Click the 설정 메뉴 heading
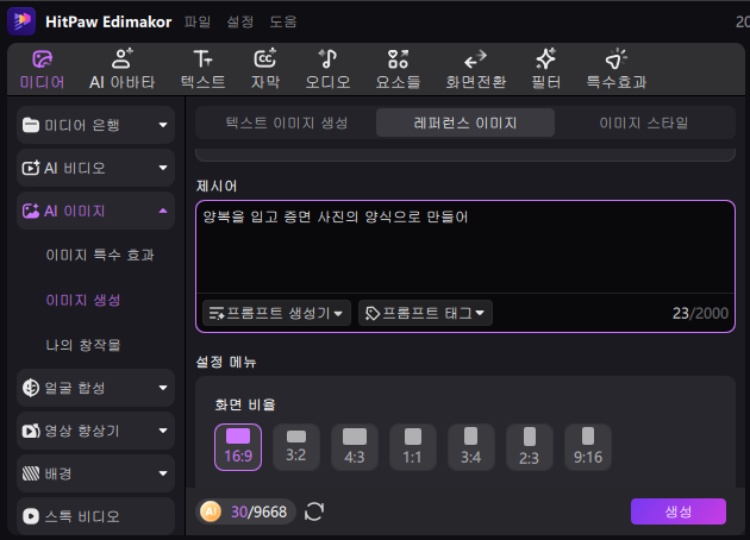750x540 pixels. pyautogui.click(x=226, y=362)
